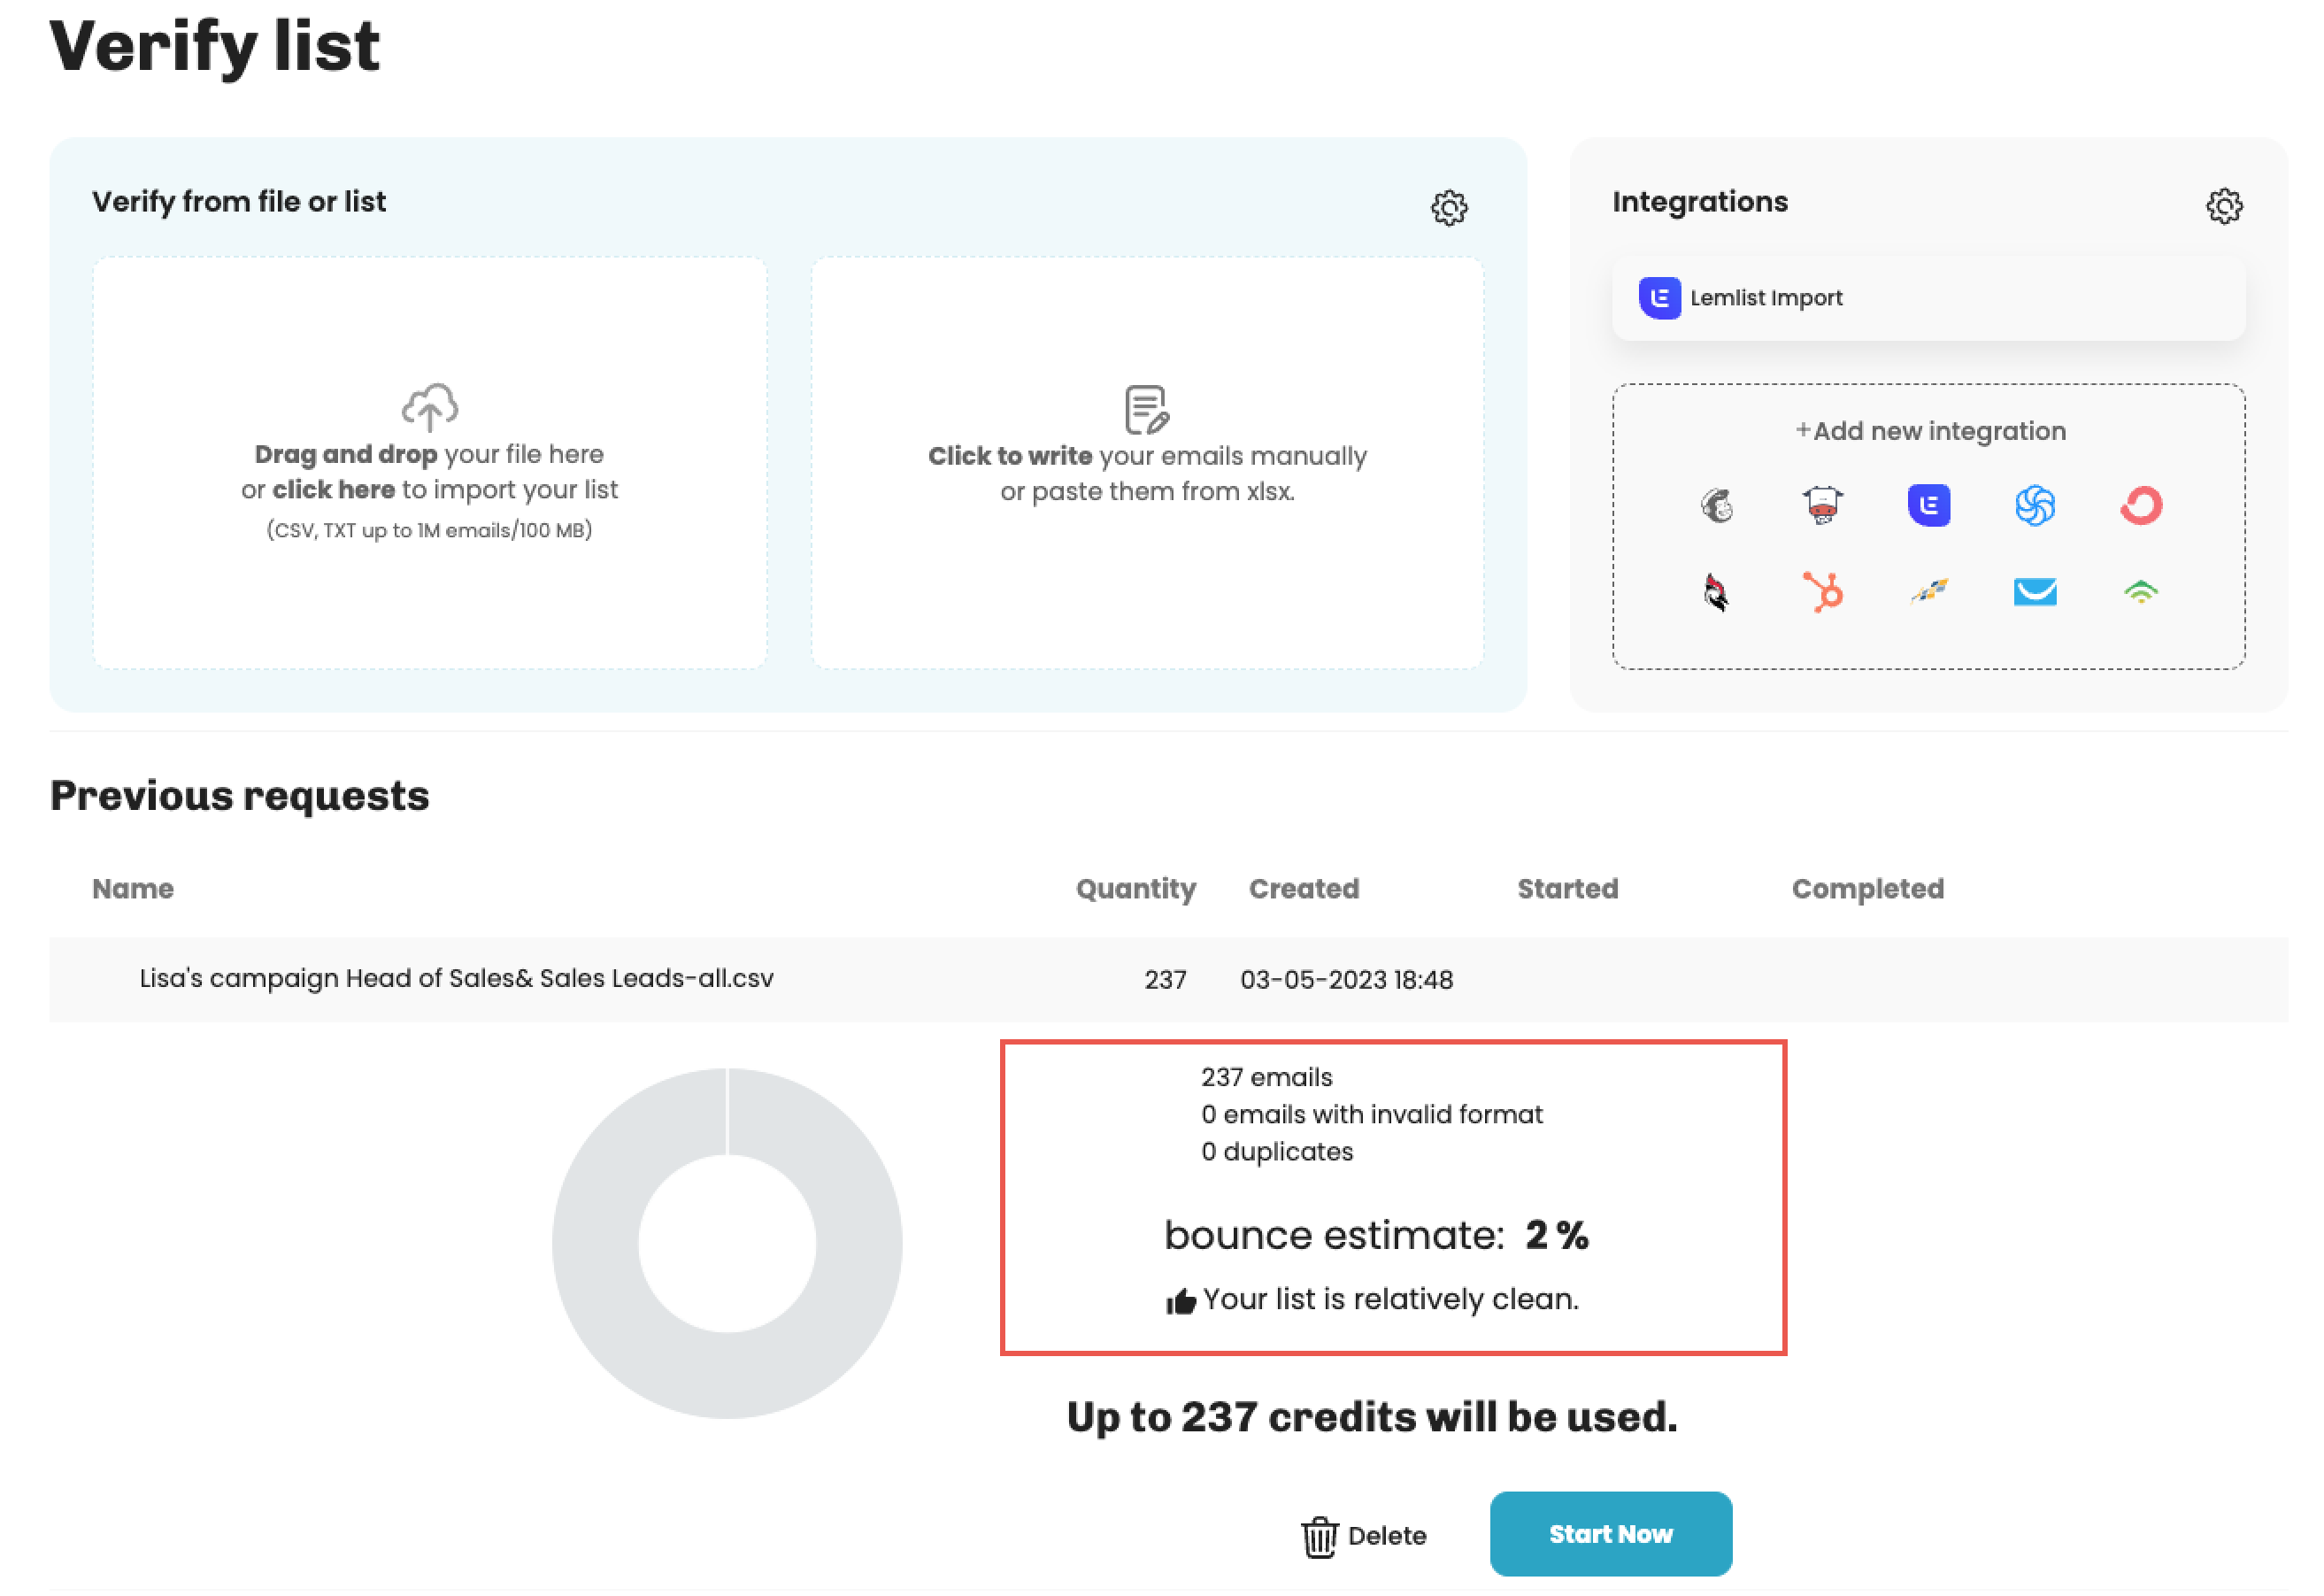2324x1596 pixels.
Task: Select Lisa's campaign csv request row
Action: 456,979
